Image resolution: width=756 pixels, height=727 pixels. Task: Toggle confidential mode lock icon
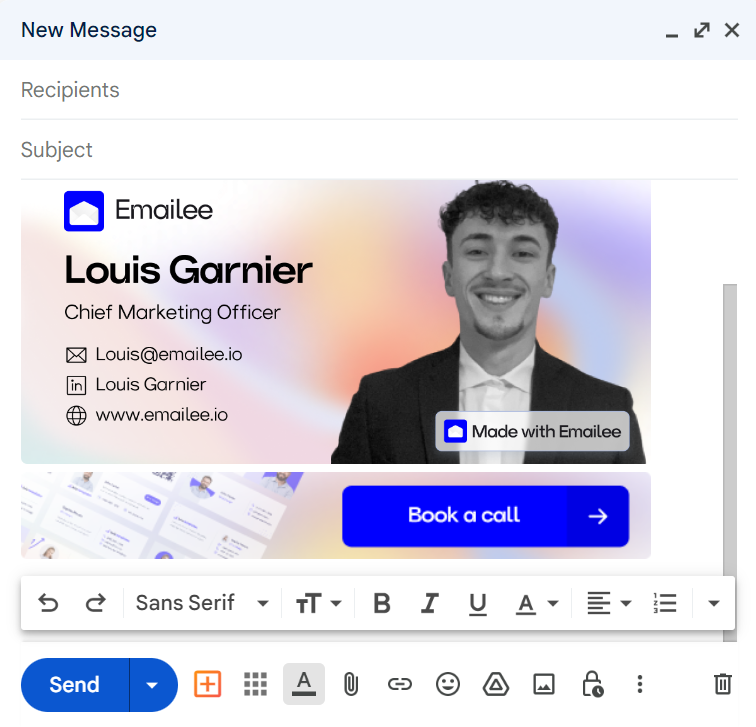(x=593, y=684)
